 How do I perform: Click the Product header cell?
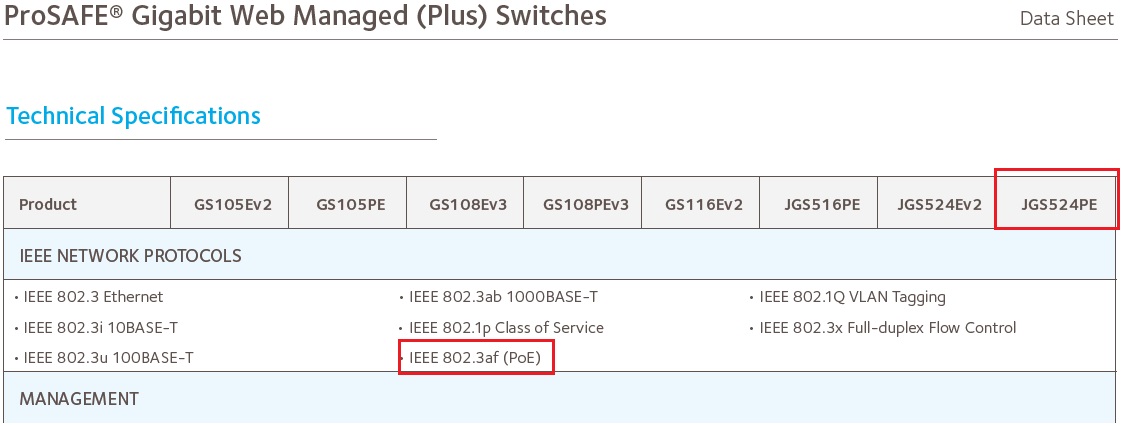tap(87, 204)
